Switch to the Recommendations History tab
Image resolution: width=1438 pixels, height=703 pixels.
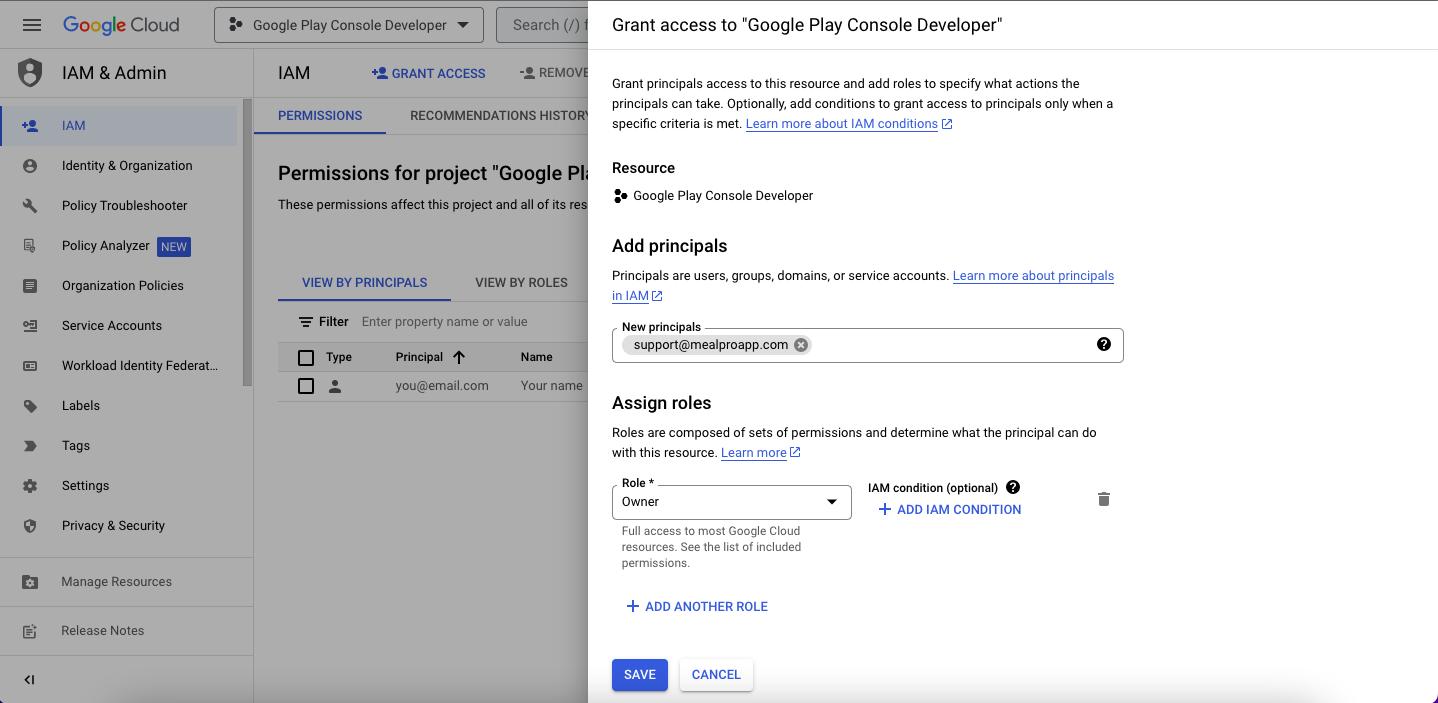[x=499, y=115]
